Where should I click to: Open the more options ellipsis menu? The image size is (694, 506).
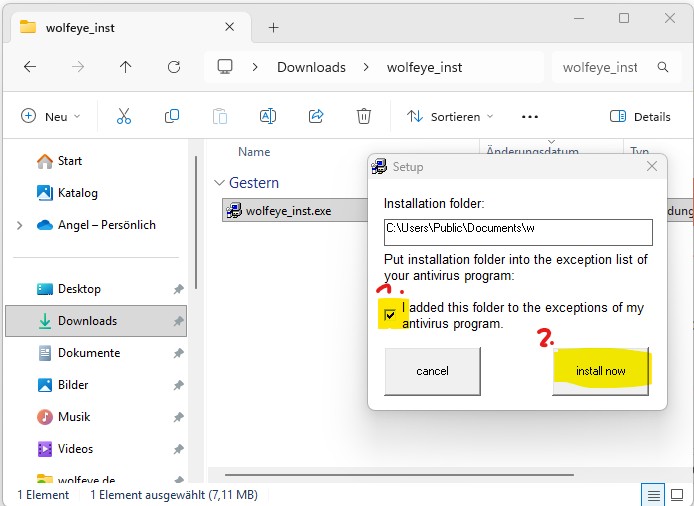(x=530, y=117)
